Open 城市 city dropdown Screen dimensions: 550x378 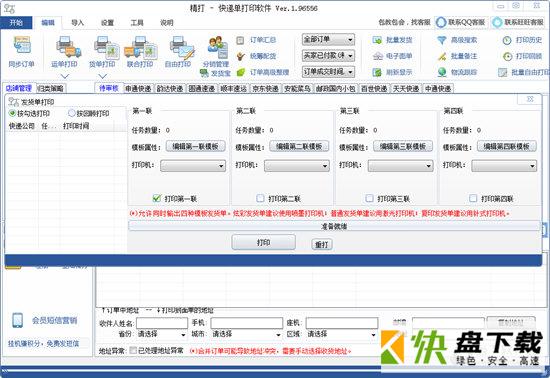(246, 334)
